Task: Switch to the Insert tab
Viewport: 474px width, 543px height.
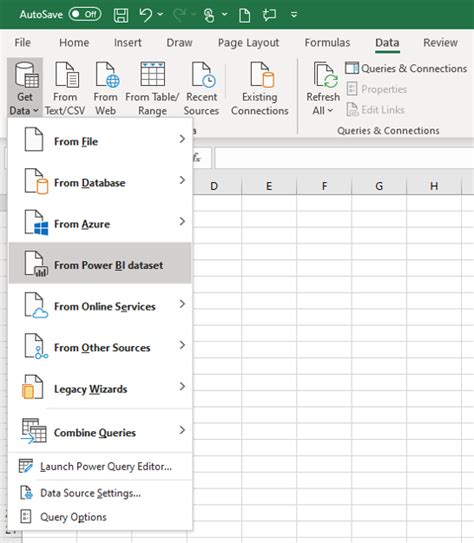Action: (x=128, y=43)
